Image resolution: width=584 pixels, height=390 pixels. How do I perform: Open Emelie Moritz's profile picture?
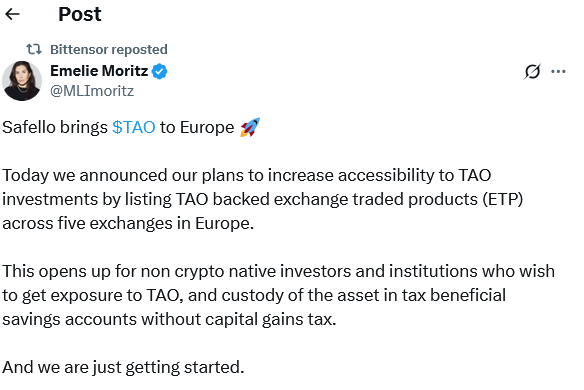22,81
